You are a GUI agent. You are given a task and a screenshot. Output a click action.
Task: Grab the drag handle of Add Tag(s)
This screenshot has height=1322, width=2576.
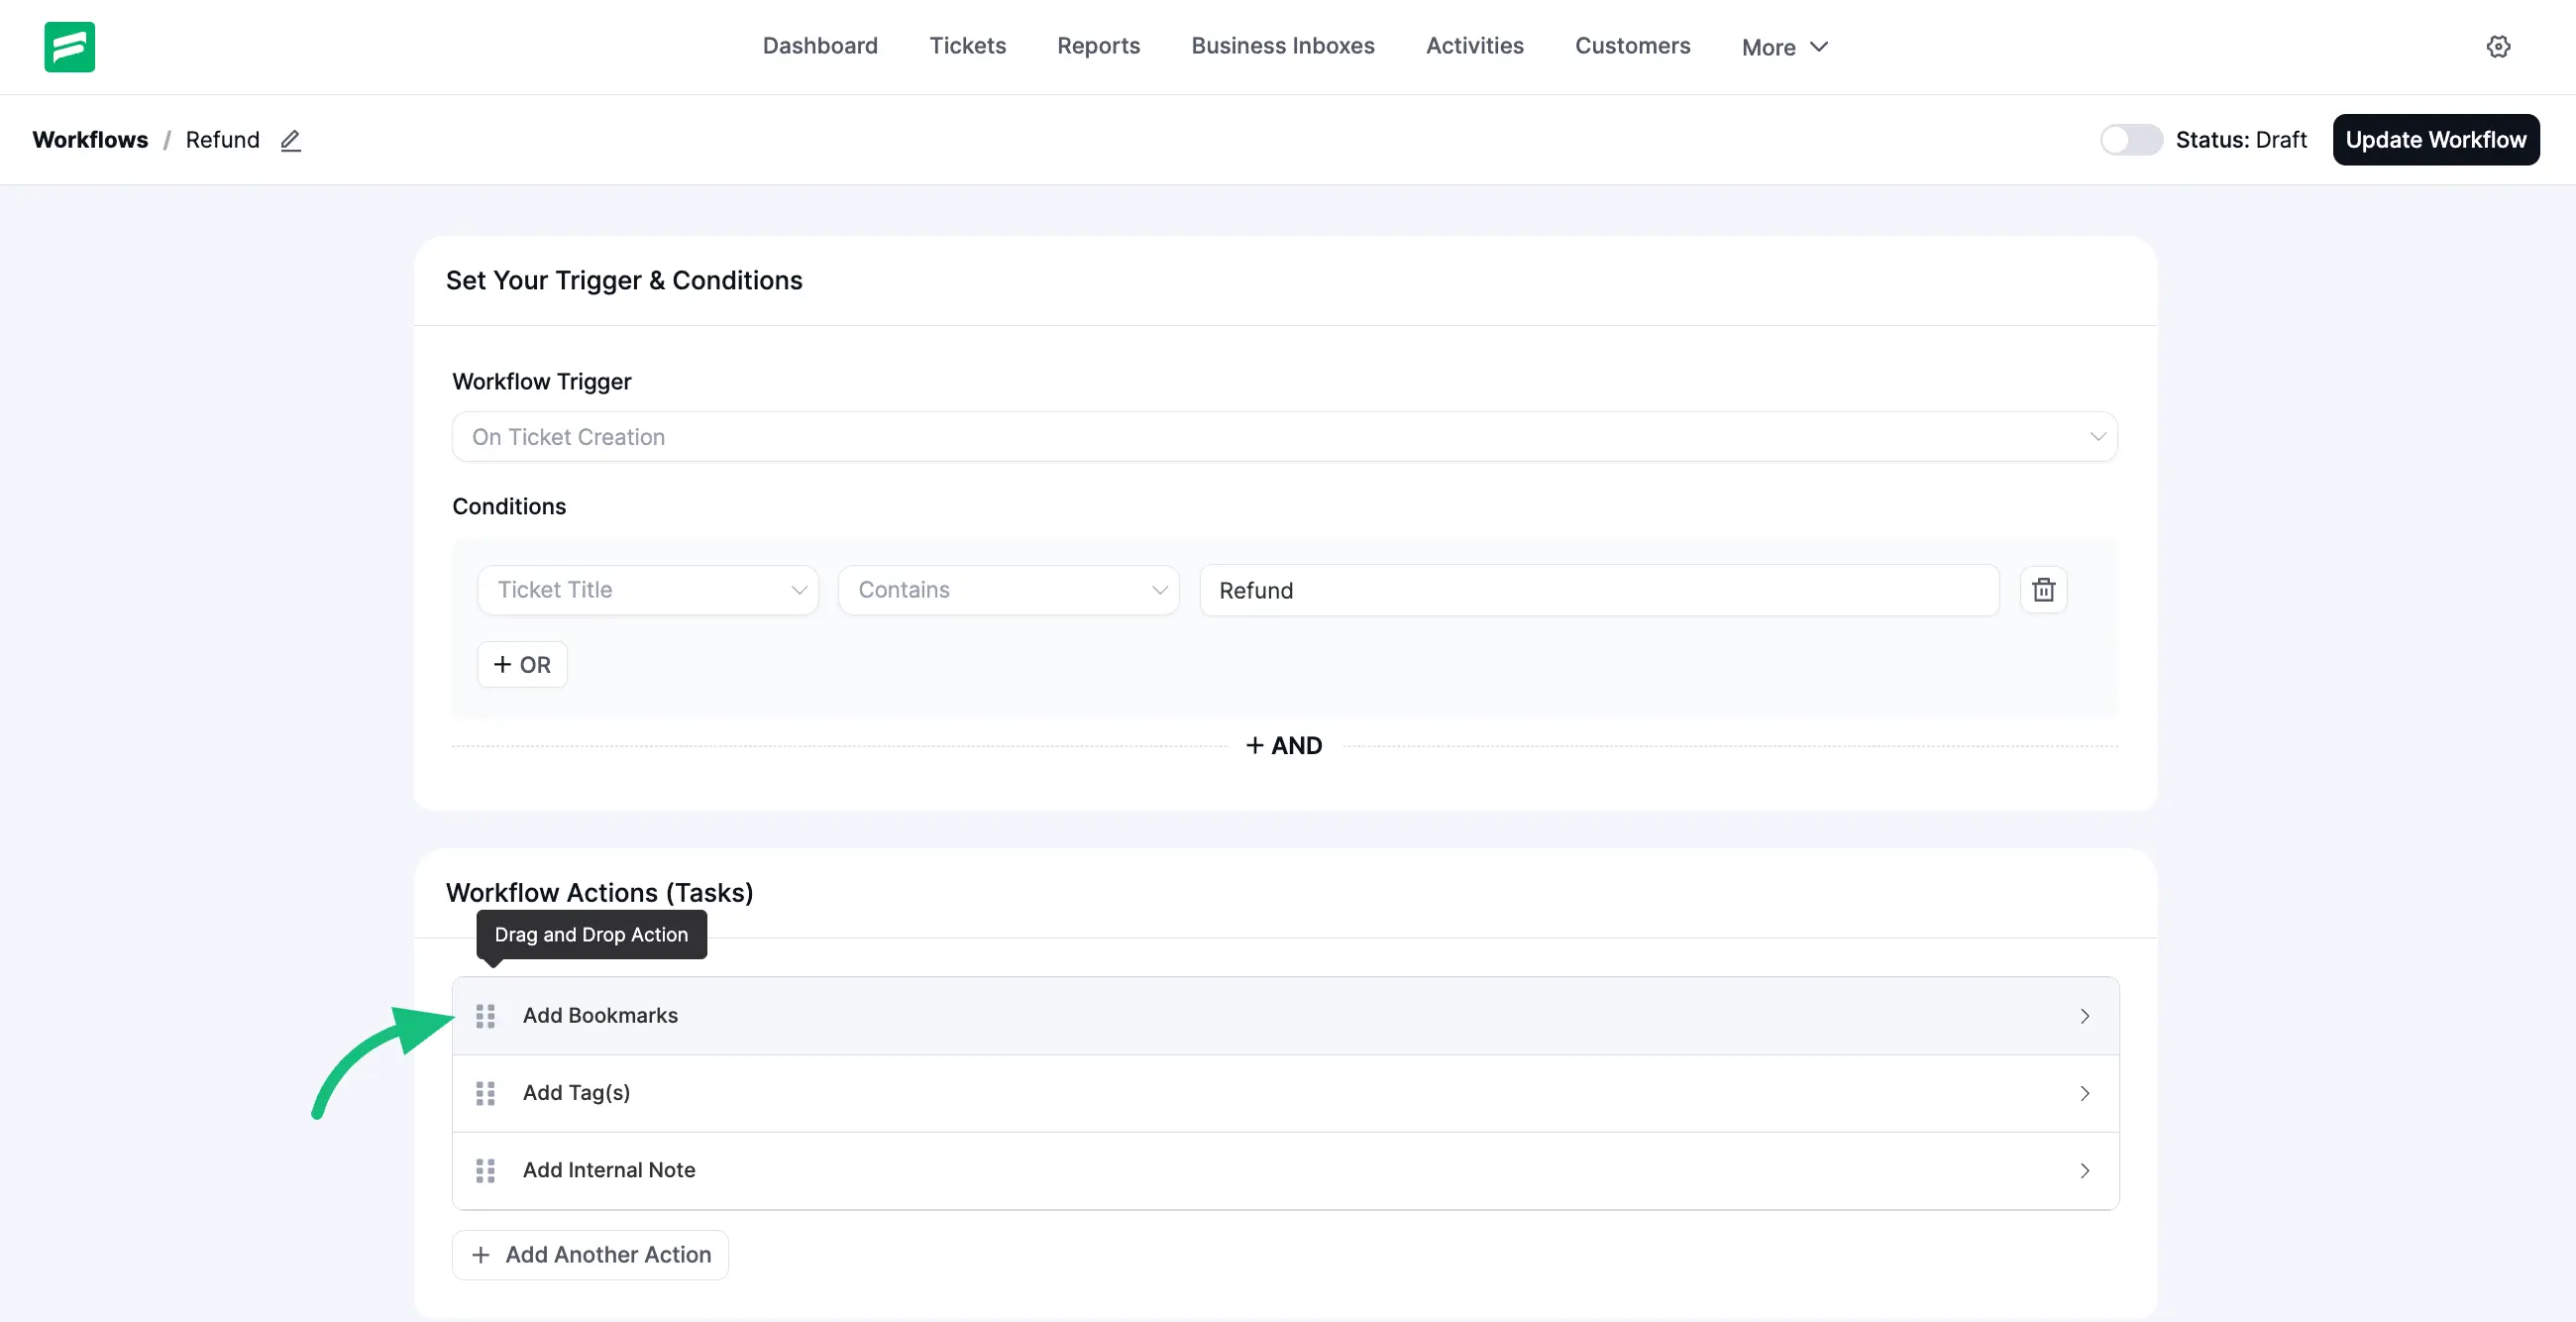[x=487, y=1093]
